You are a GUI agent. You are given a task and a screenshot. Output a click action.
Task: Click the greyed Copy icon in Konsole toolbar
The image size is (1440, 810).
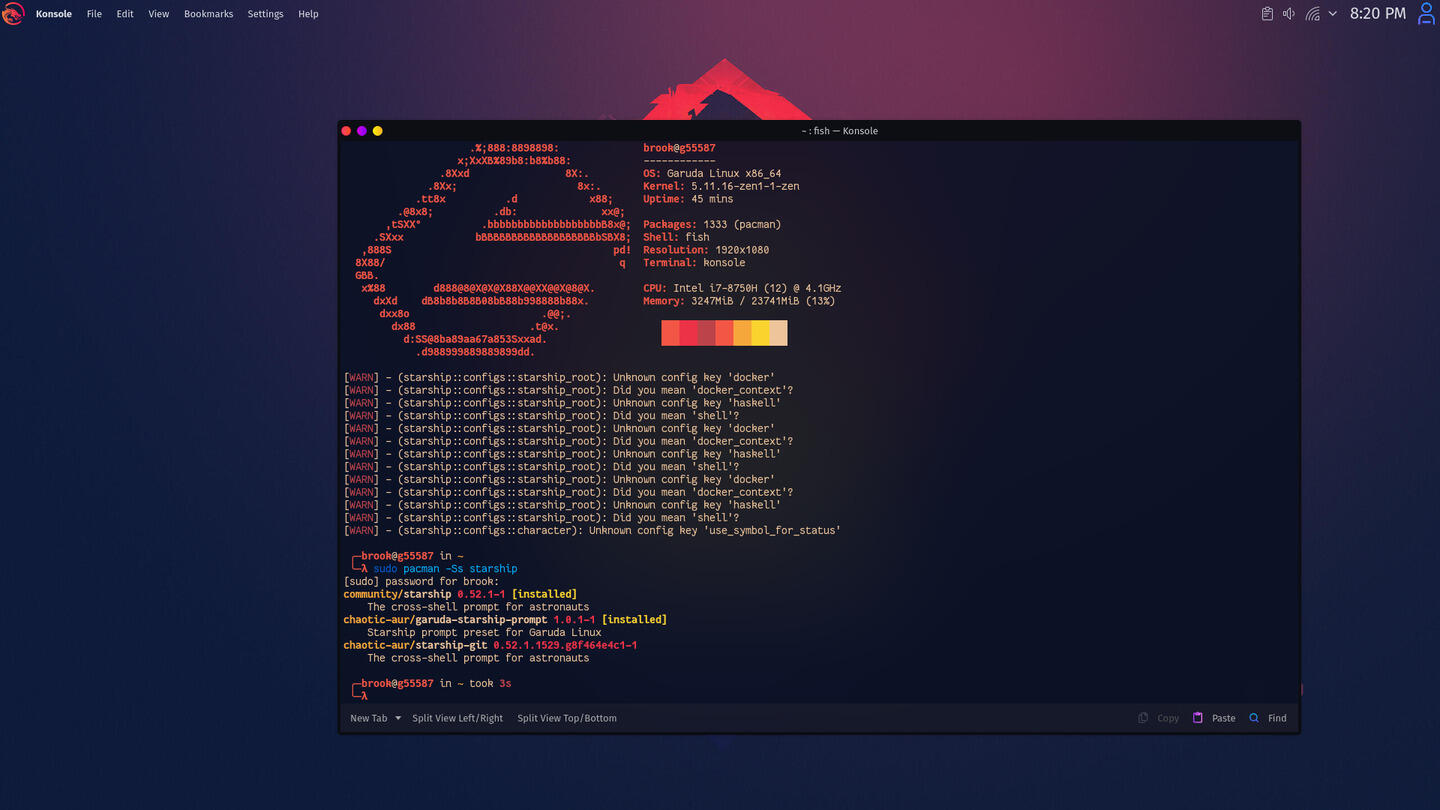tap(1143, 718)
